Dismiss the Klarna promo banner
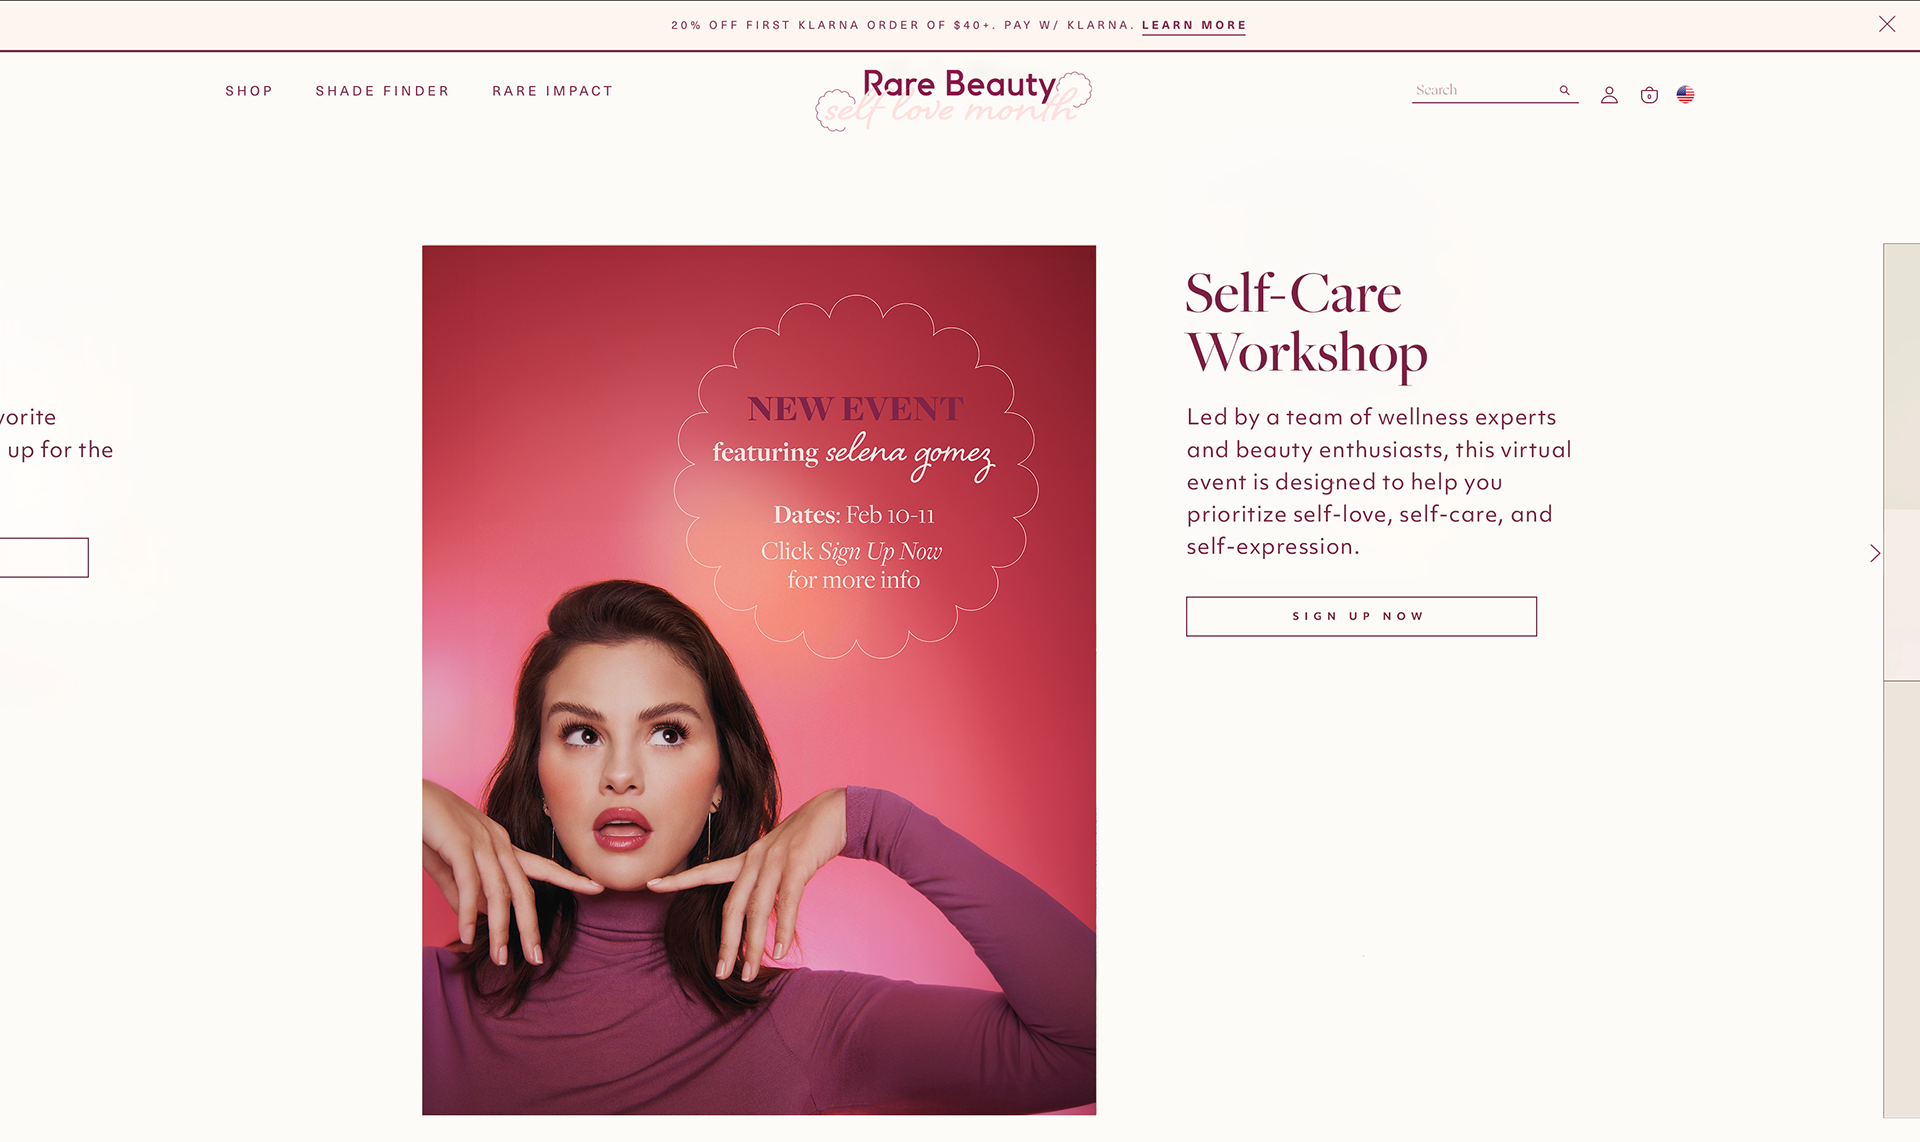 point(1887,24)
